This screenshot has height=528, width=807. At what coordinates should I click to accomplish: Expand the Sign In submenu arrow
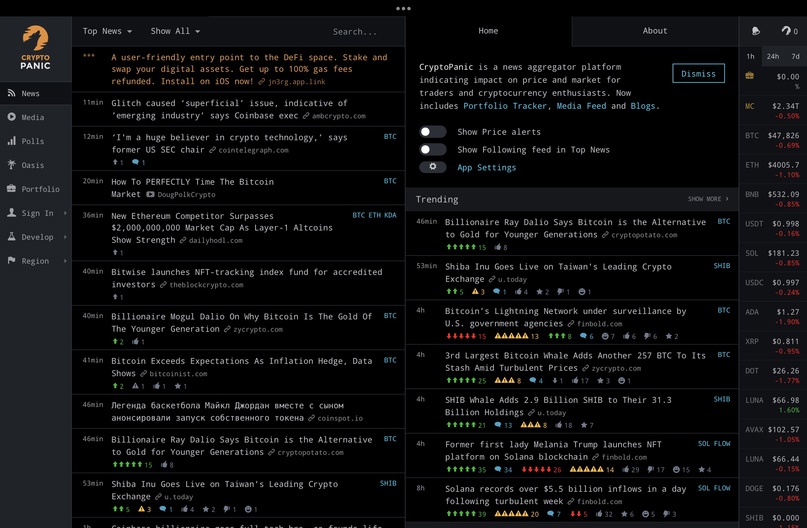(x=65, y=213)
